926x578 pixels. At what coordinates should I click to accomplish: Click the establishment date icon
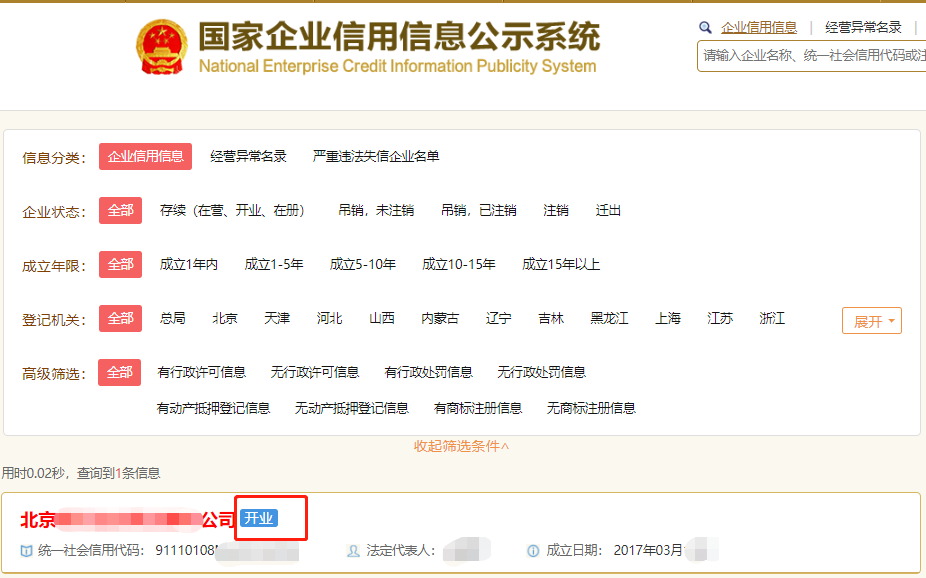tap(533, 551)
